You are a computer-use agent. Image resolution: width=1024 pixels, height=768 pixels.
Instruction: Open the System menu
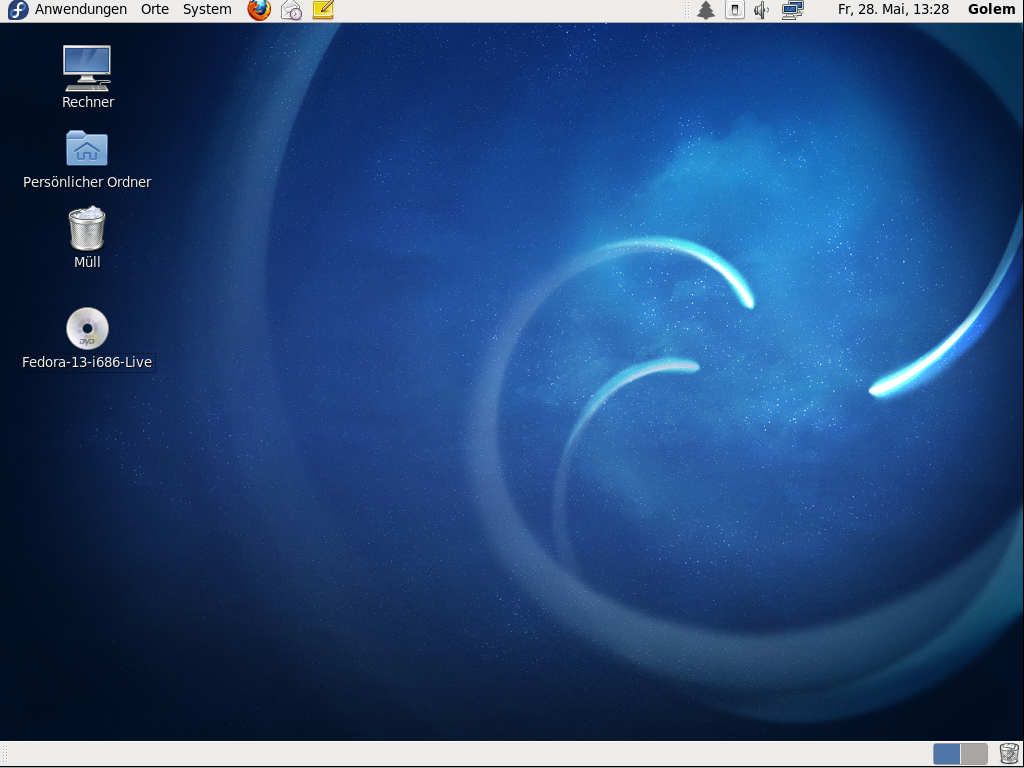tap(207, 10)
